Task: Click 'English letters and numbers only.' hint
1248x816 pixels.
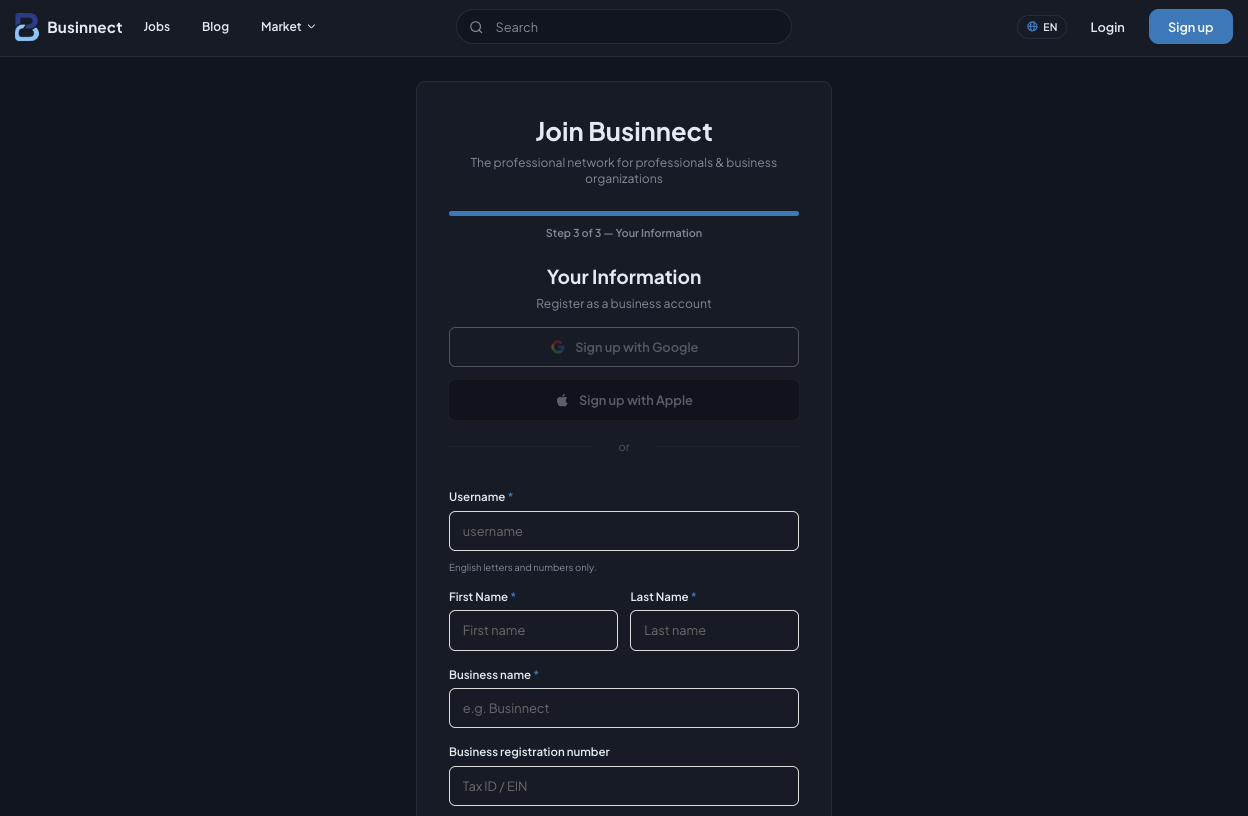Action: [x=522, y=568]
